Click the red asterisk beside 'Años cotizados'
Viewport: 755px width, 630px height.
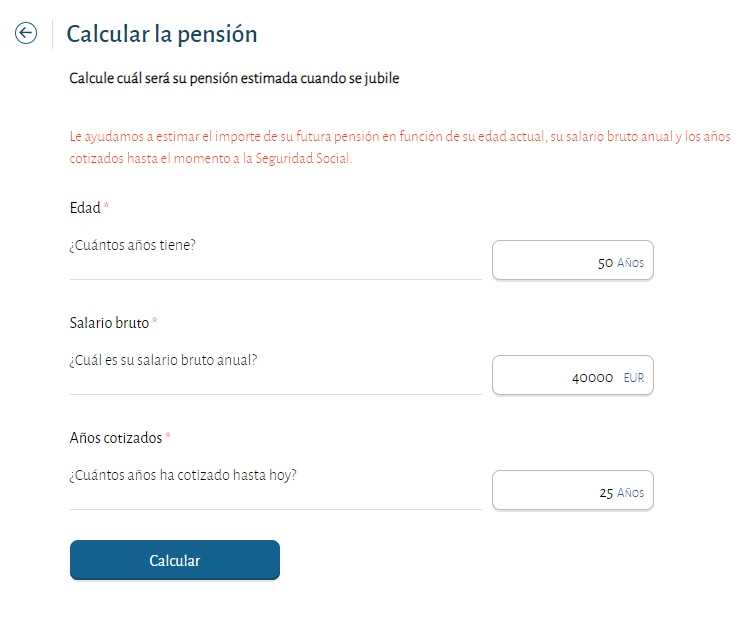(x=168, y=437)
